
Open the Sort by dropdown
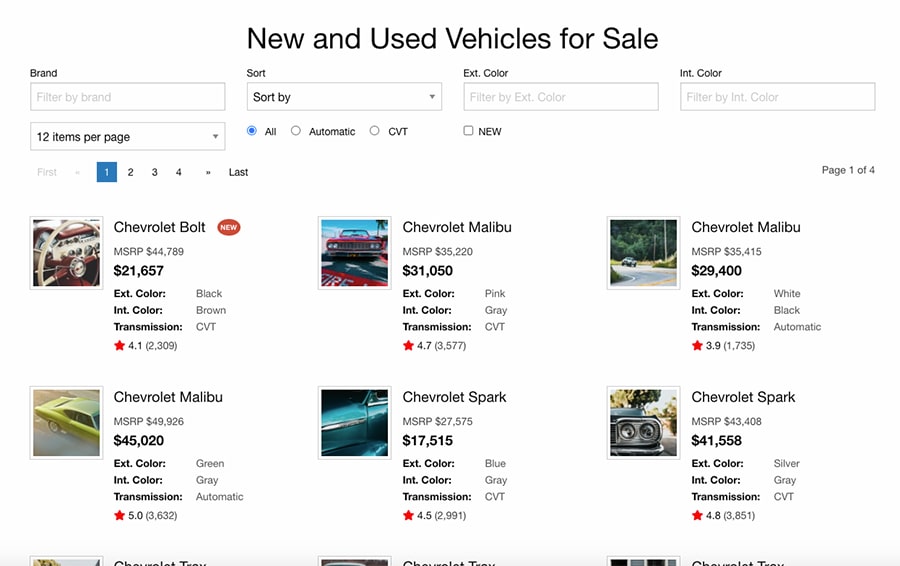344,97
